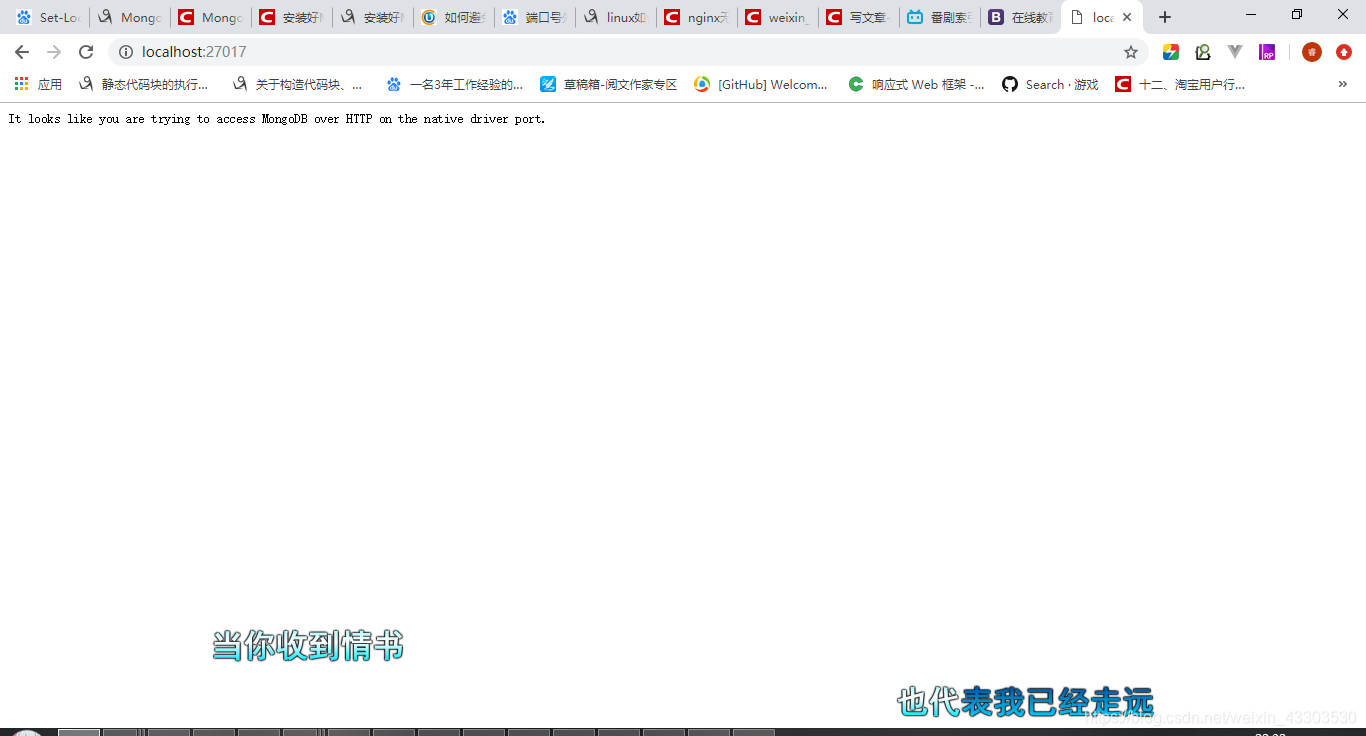The image size is (1366, 736).
Task: Click the contacts-style extension icon
Action: pyautogui.click(x=1202, y=51)
